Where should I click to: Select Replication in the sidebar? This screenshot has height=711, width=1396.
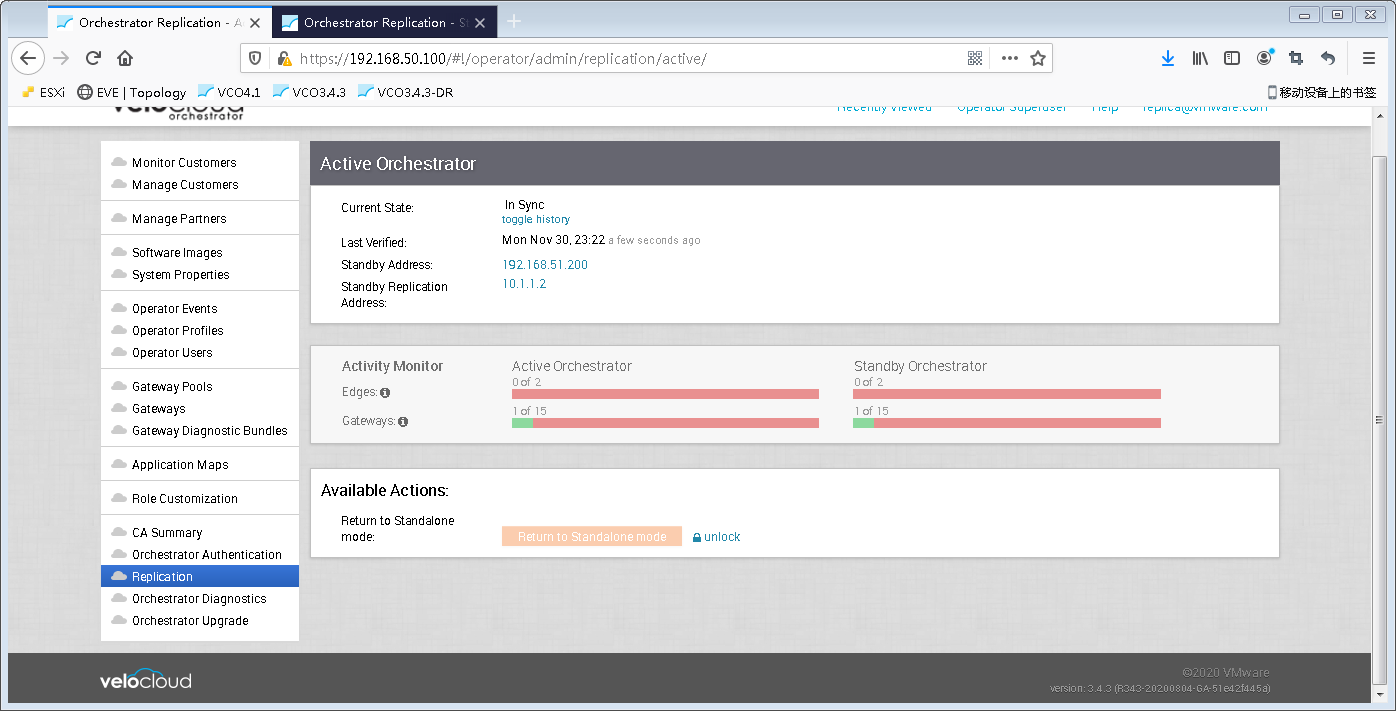point(200,577)
